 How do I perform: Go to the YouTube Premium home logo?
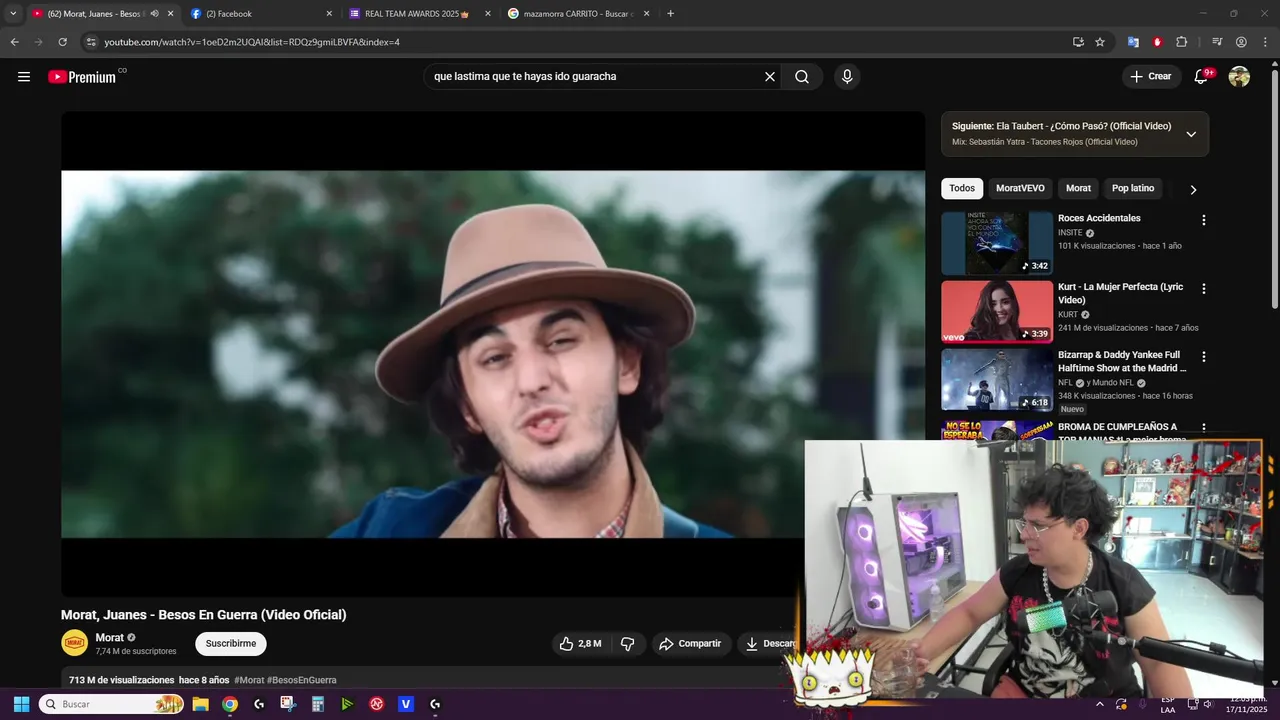[82, 77]
